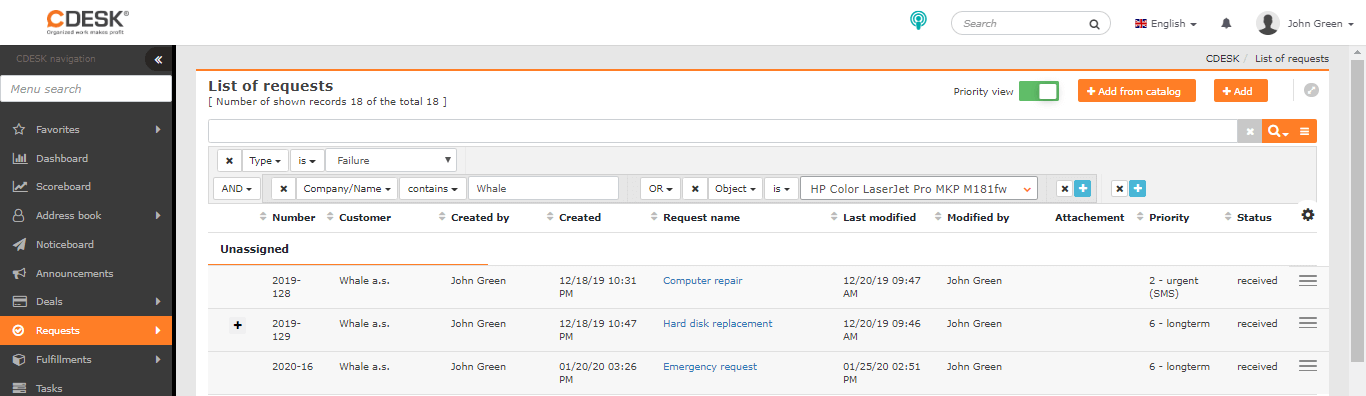Open the notifications bell
1366x396 pixels.
pos(1227,23)
